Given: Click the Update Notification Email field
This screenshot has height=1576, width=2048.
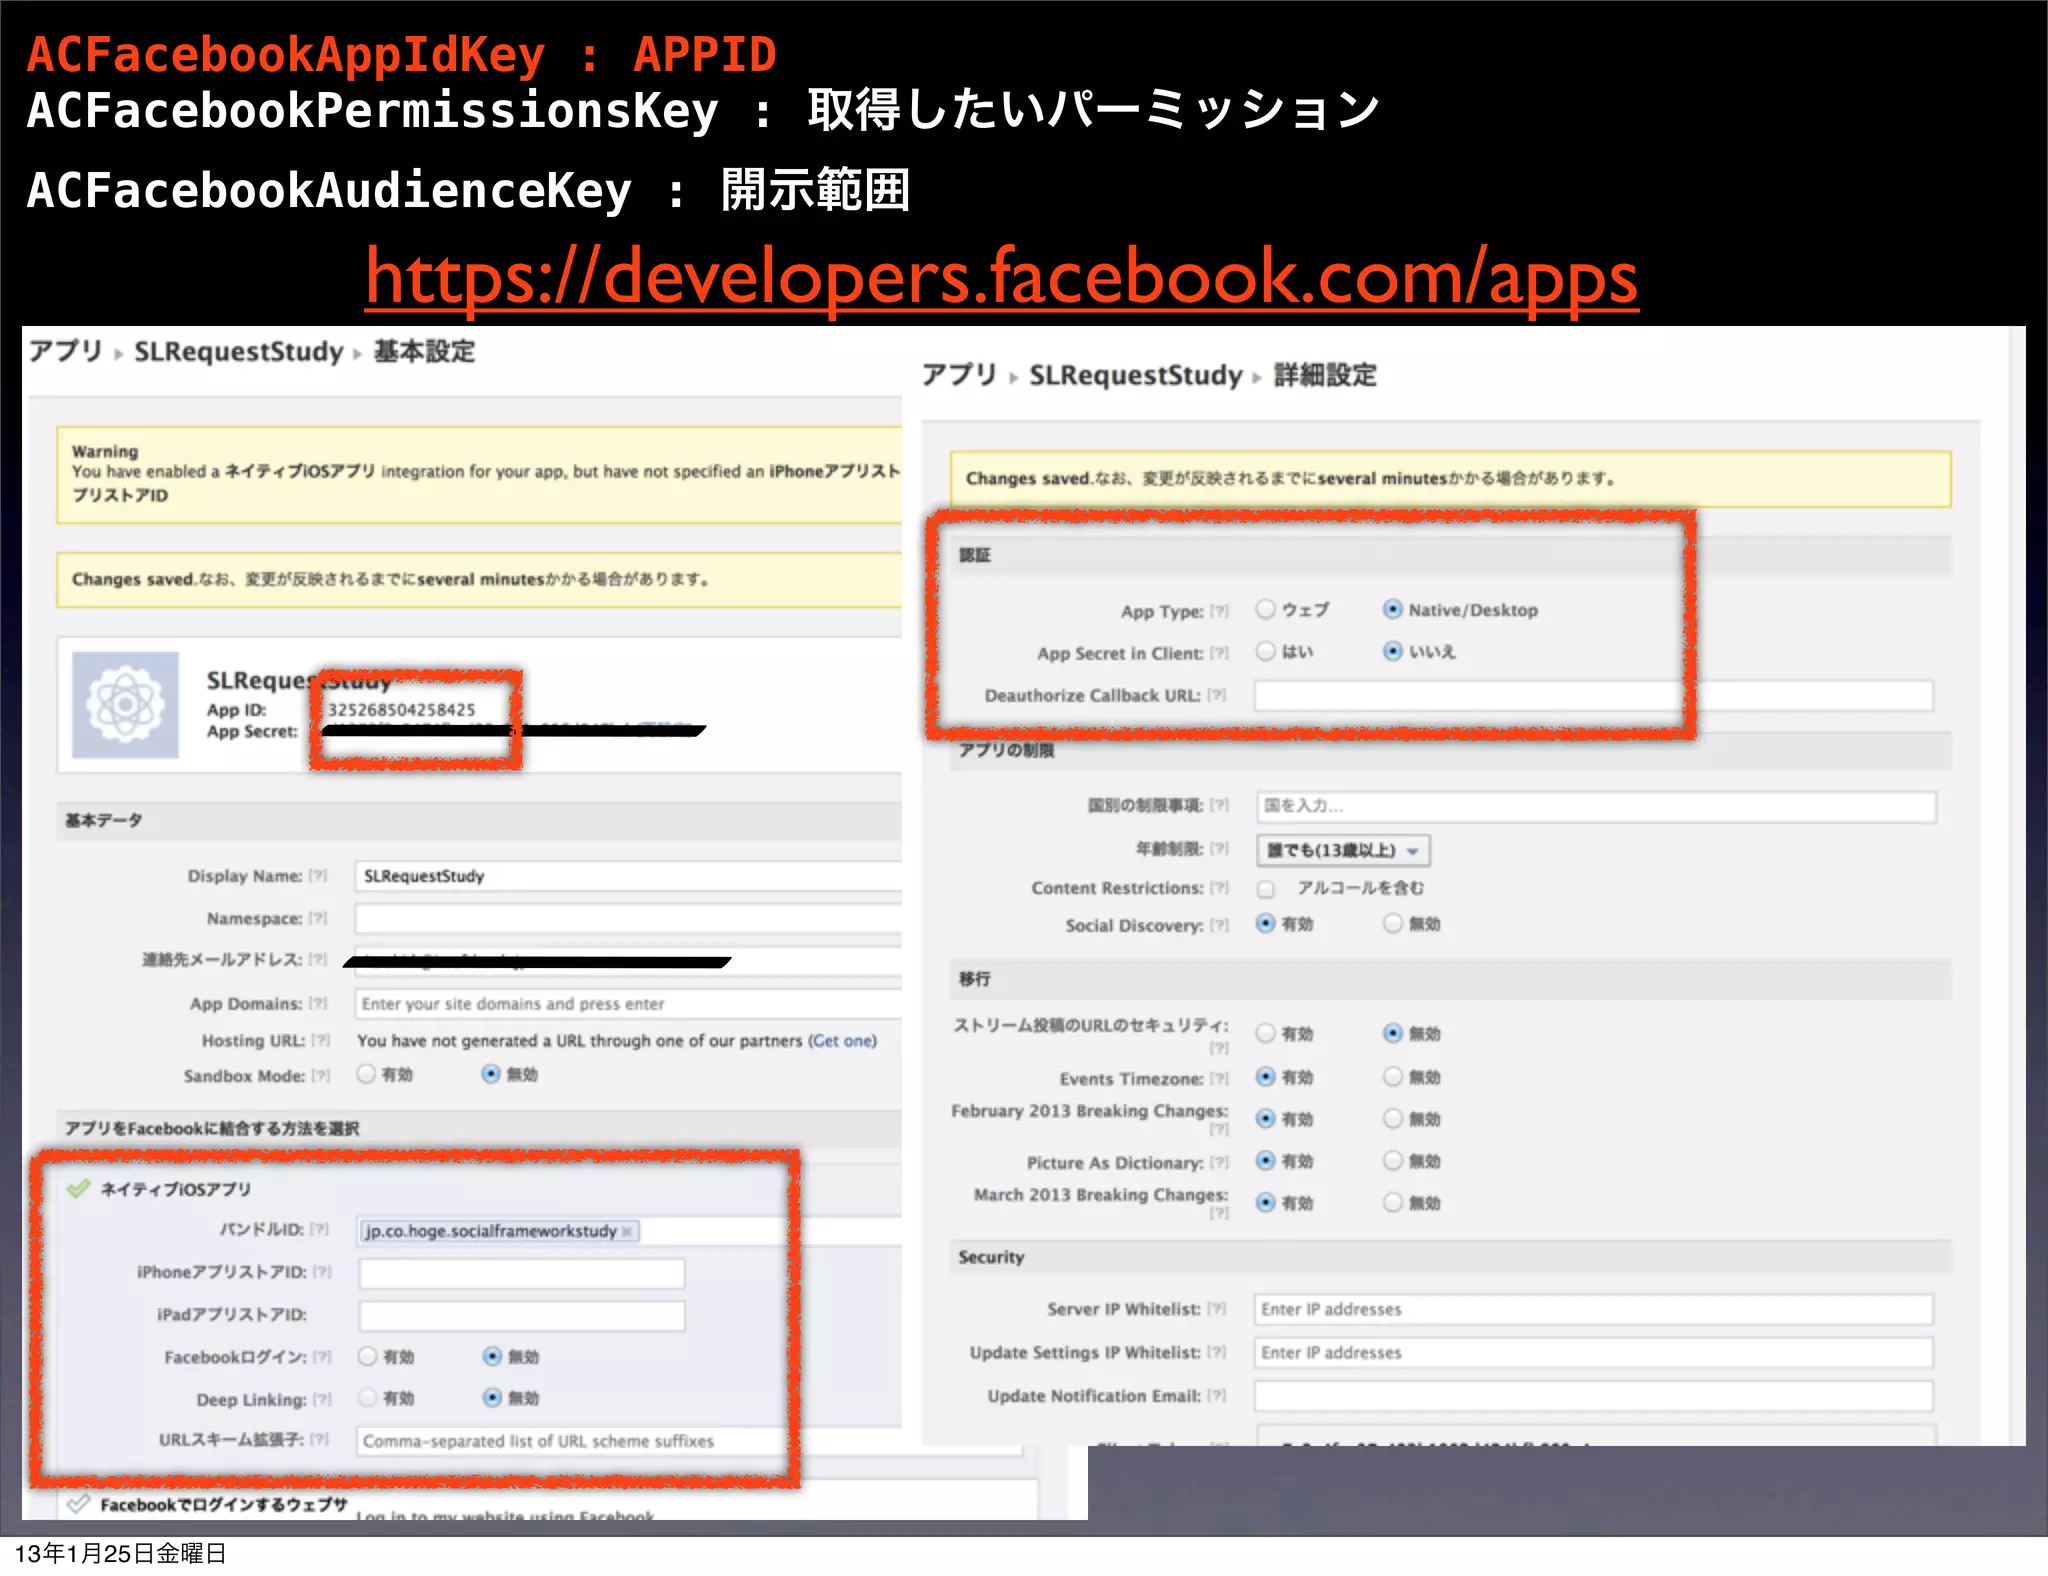Looking at the screenshot, I should 1594,1396.
